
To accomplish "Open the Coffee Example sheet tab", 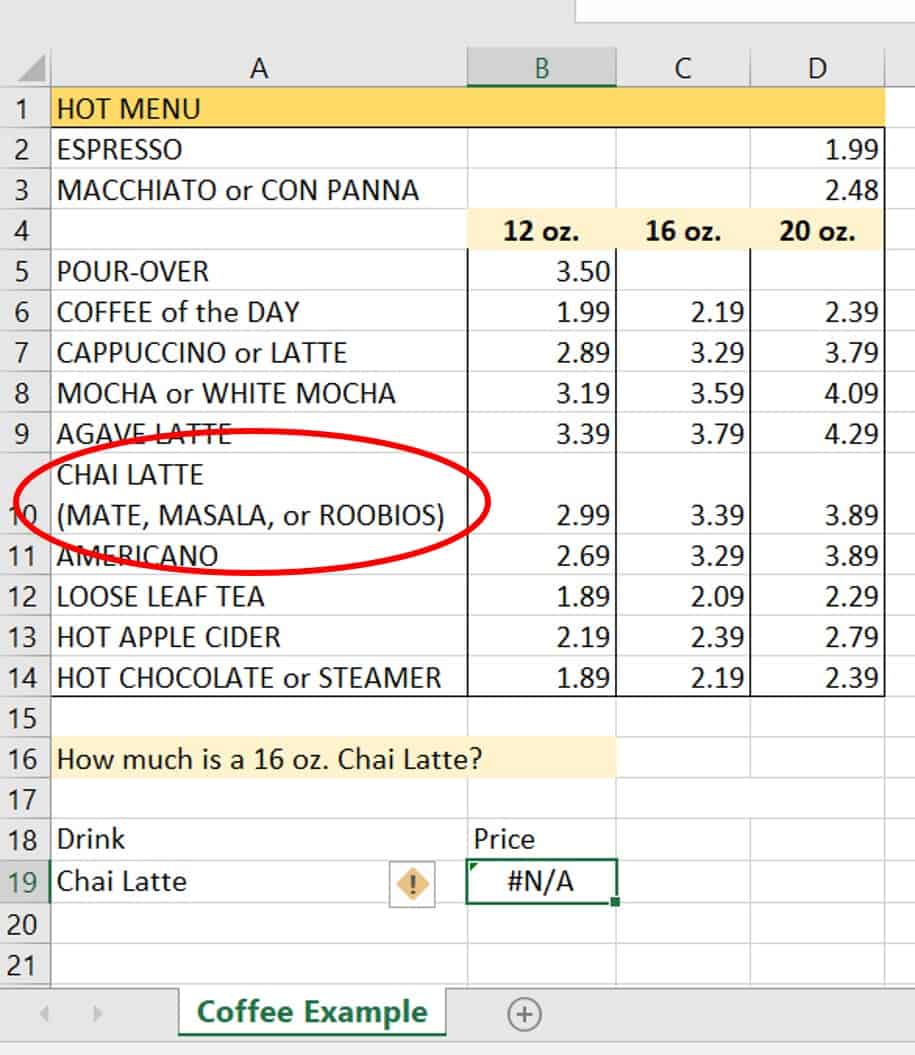I will click(312, 1012).
